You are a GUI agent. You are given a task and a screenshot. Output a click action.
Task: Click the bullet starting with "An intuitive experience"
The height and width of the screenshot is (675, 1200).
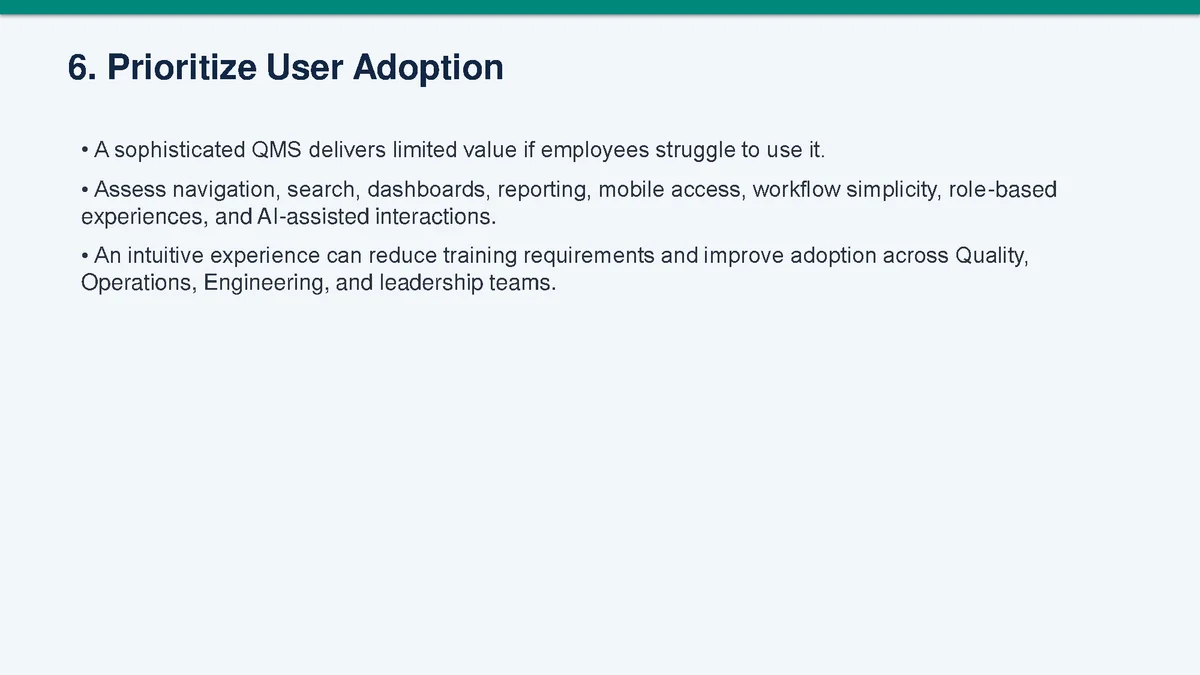coord(555,269)
